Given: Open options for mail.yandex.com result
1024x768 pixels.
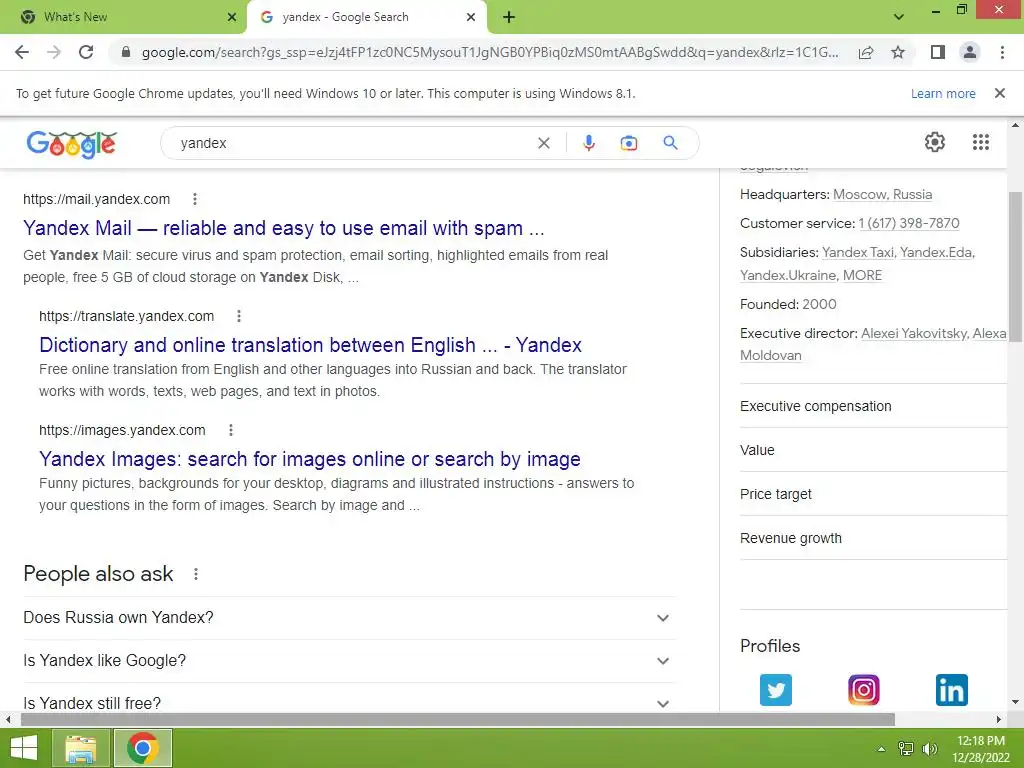Looking at the screenshot, I should (x=195, y=199).
